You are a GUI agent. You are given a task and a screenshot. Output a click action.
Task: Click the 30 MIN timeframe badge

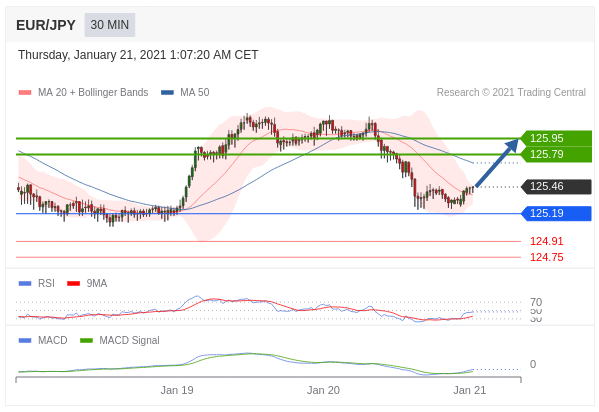110,25
